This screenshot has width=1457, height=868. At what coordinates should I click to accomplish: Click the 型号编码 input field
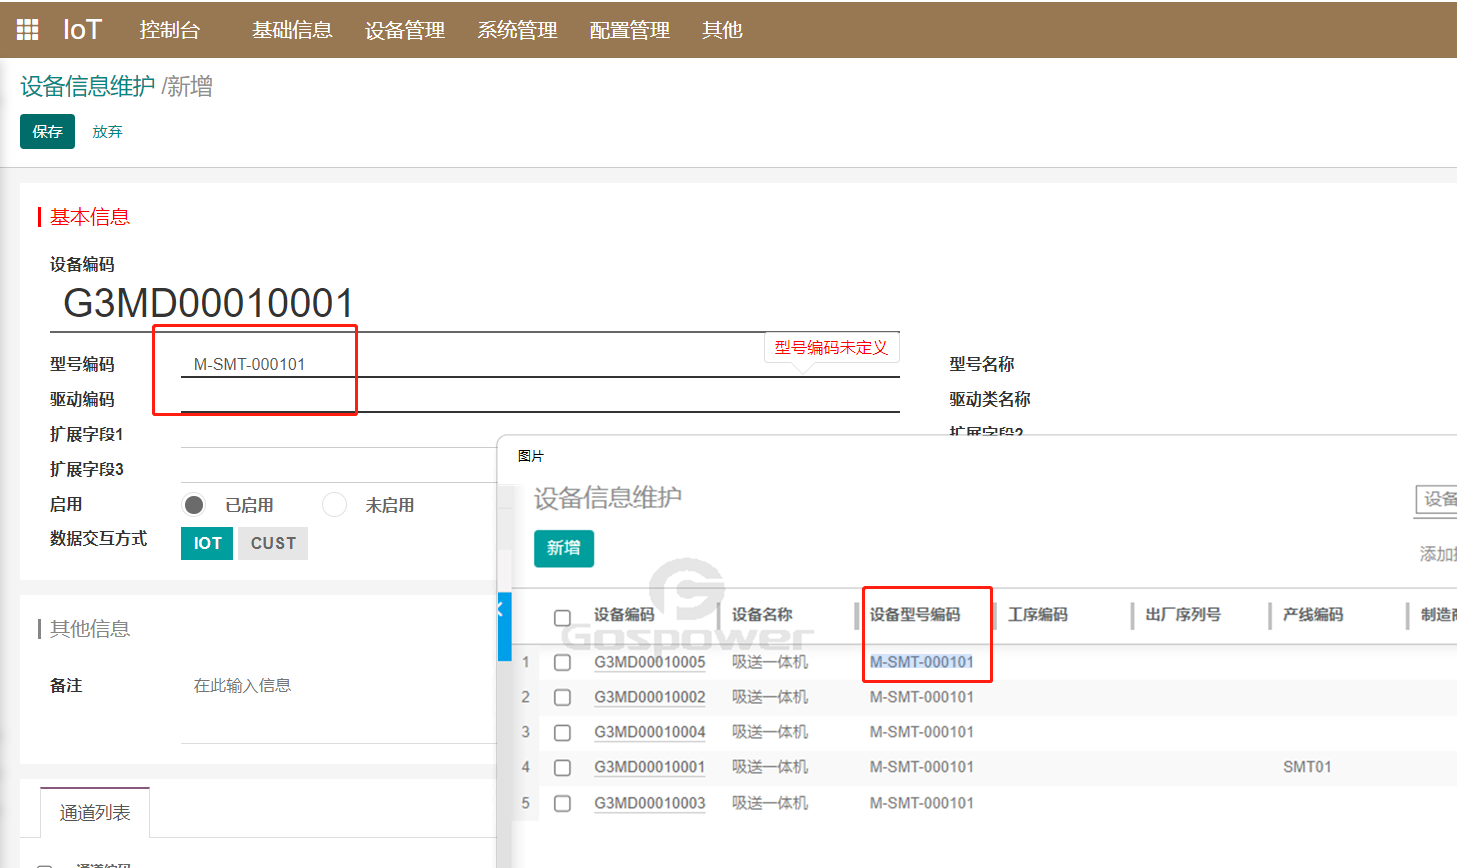point(540,364)
